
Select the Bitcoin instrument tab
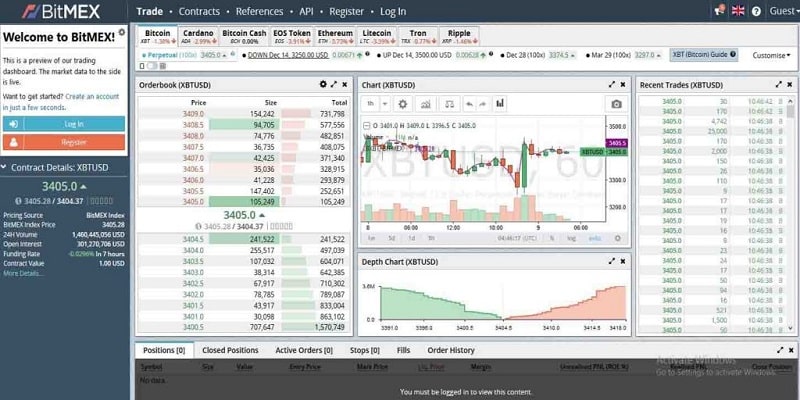click(x=158, y=36)
